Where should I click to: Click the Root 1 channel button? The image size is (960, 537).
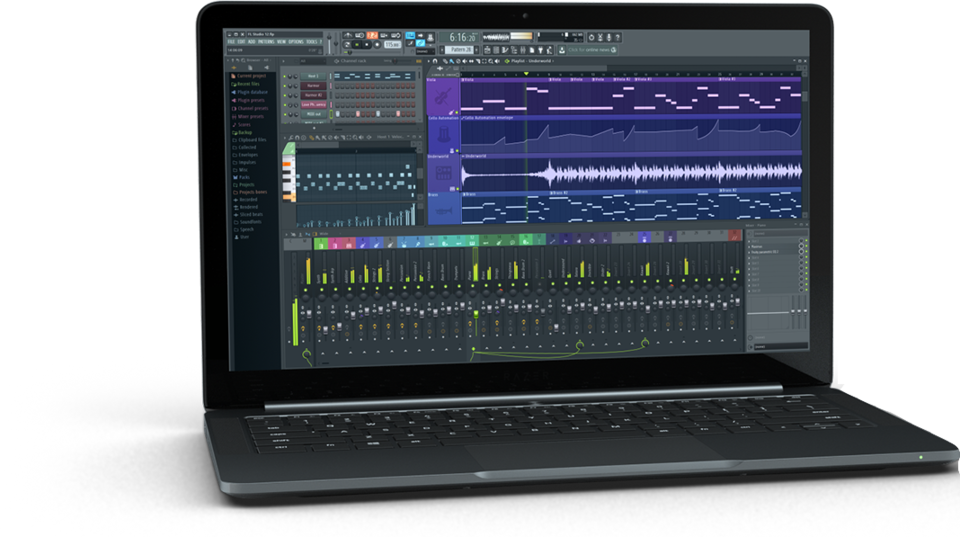coord(313,76)
